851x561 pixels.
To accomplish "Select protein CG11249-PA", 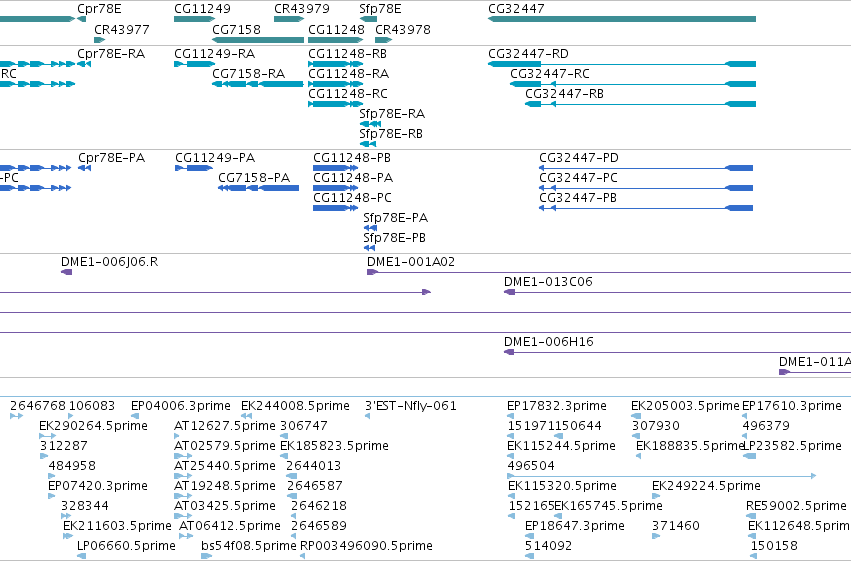I will pyautogui.click(x=215, y=157).
